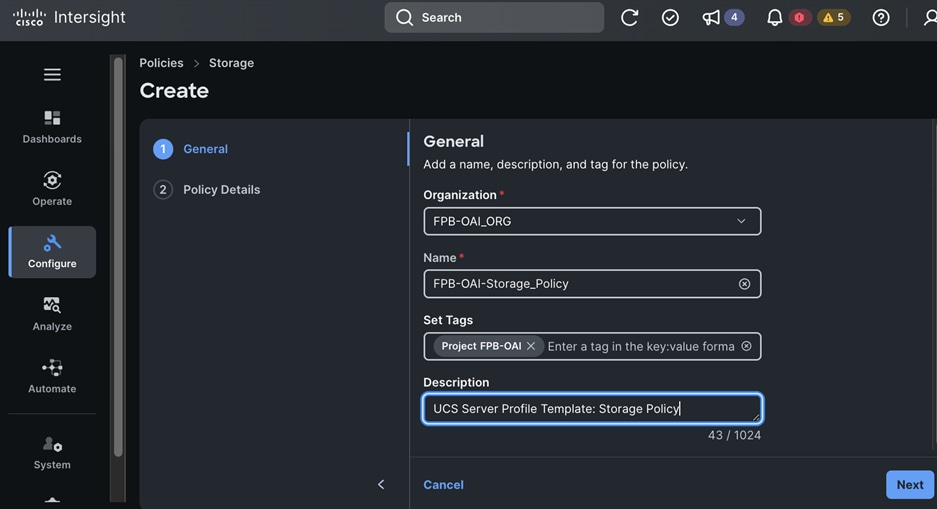Clear all tags with the X icon
This screenshot has height=509, width=937.
pyautogui.click(x=746, y=347)
